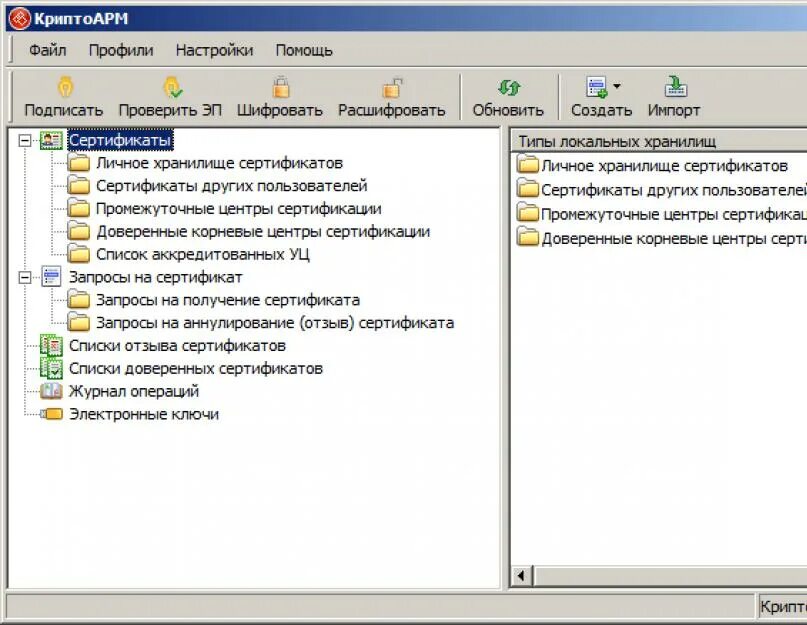The height and width of the screenshot is (625, 807).
Task: Click folder icon of Промежуточные центры in tree
Action: (x=79, y=209)
